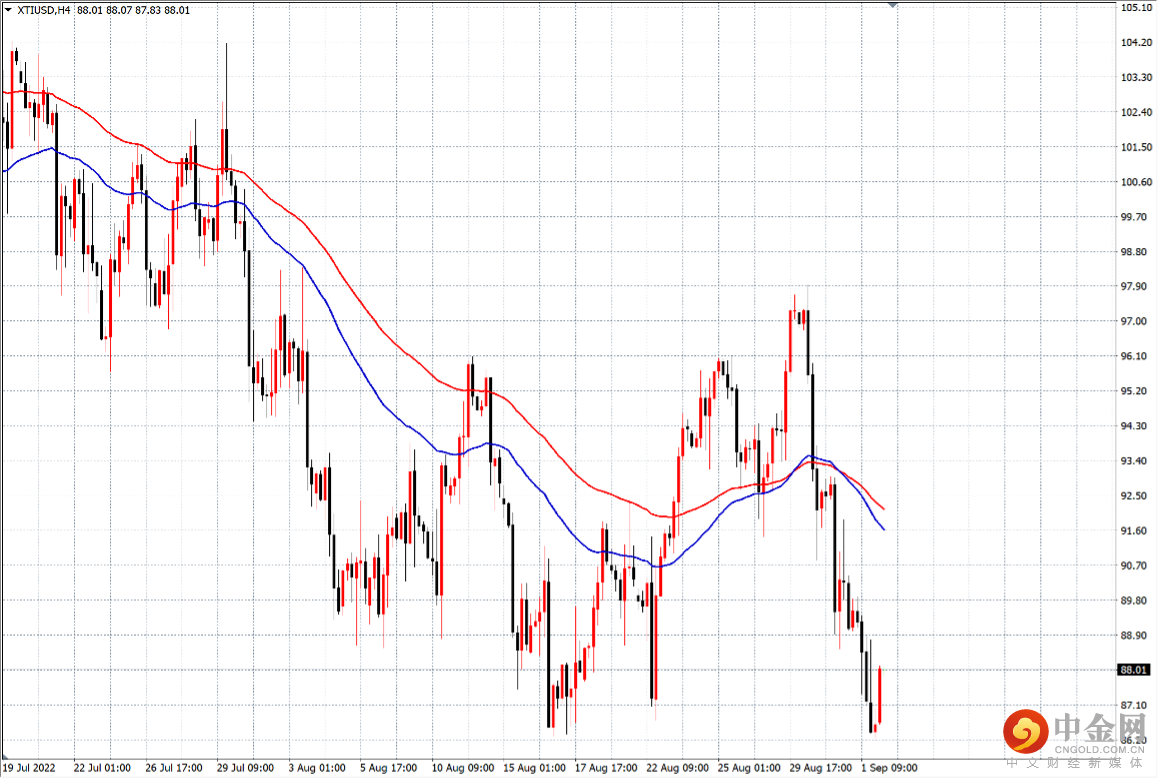Screen dimensions: 1160x781
Task: Click the 29 Jul 09:00 time label
Action: [246, 768]
